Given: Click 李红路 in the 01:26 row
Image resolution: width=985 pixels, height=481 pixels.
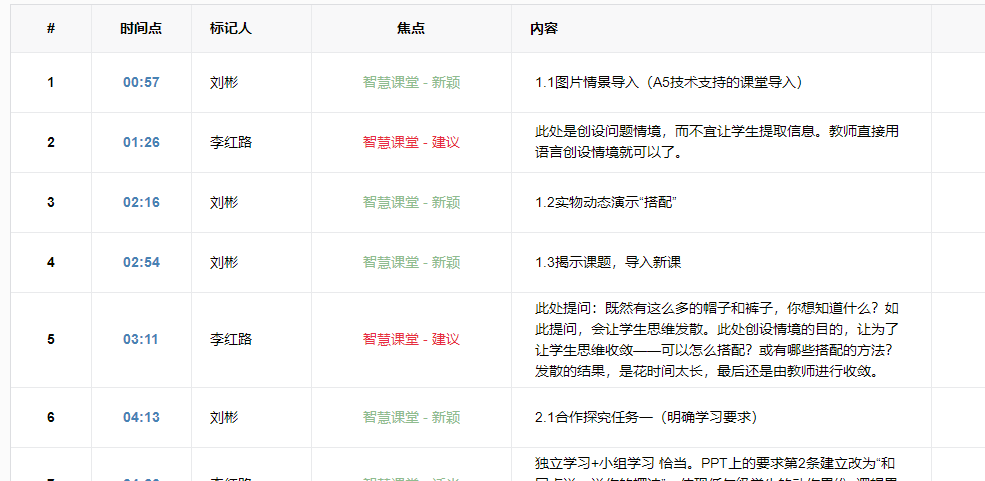Looking at the screenshot, I should click(x=231, y=143).
